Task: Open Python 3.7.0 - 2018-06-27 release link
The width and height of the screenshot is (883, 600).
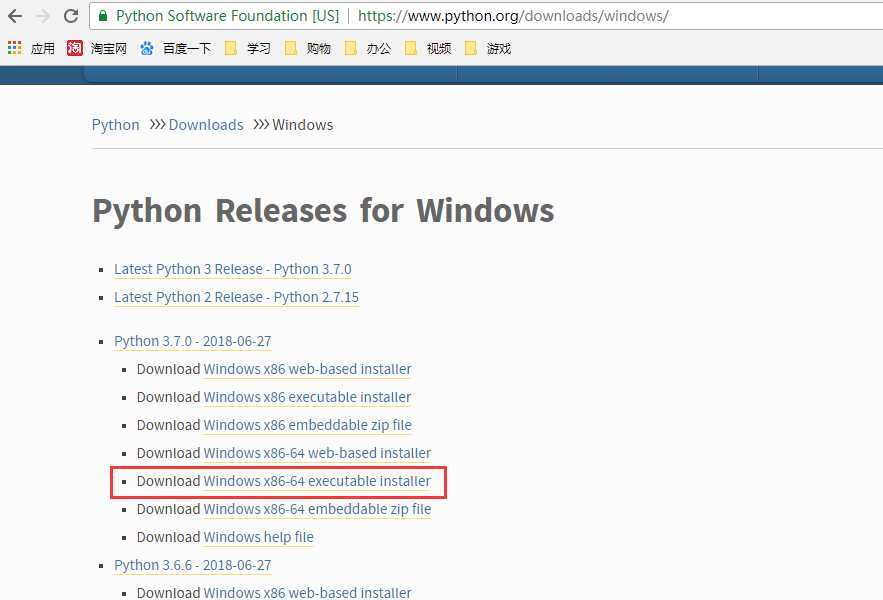Action: tap(193, 341)
